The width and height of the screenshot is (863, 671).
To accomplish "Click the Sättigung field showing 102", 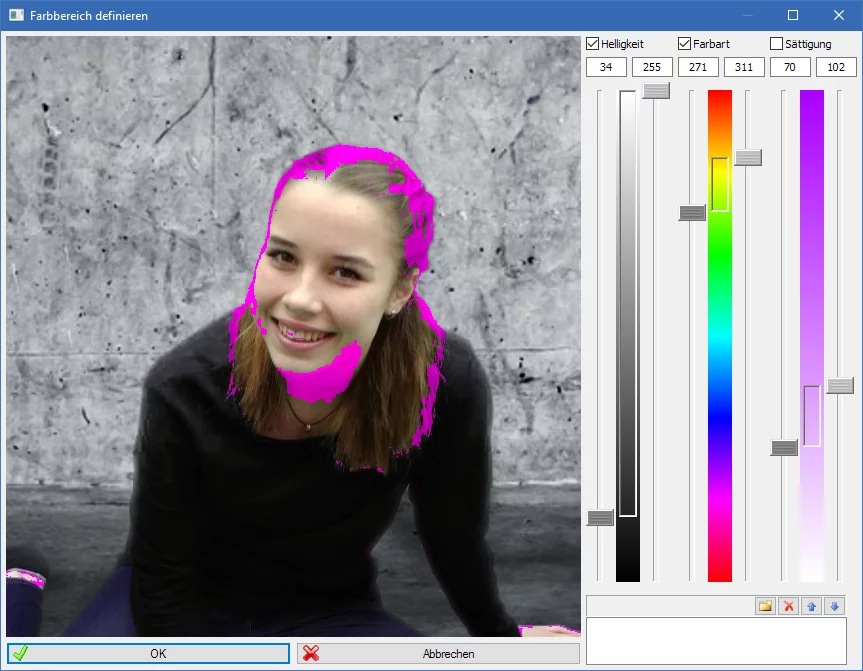I will pos(836,67).
